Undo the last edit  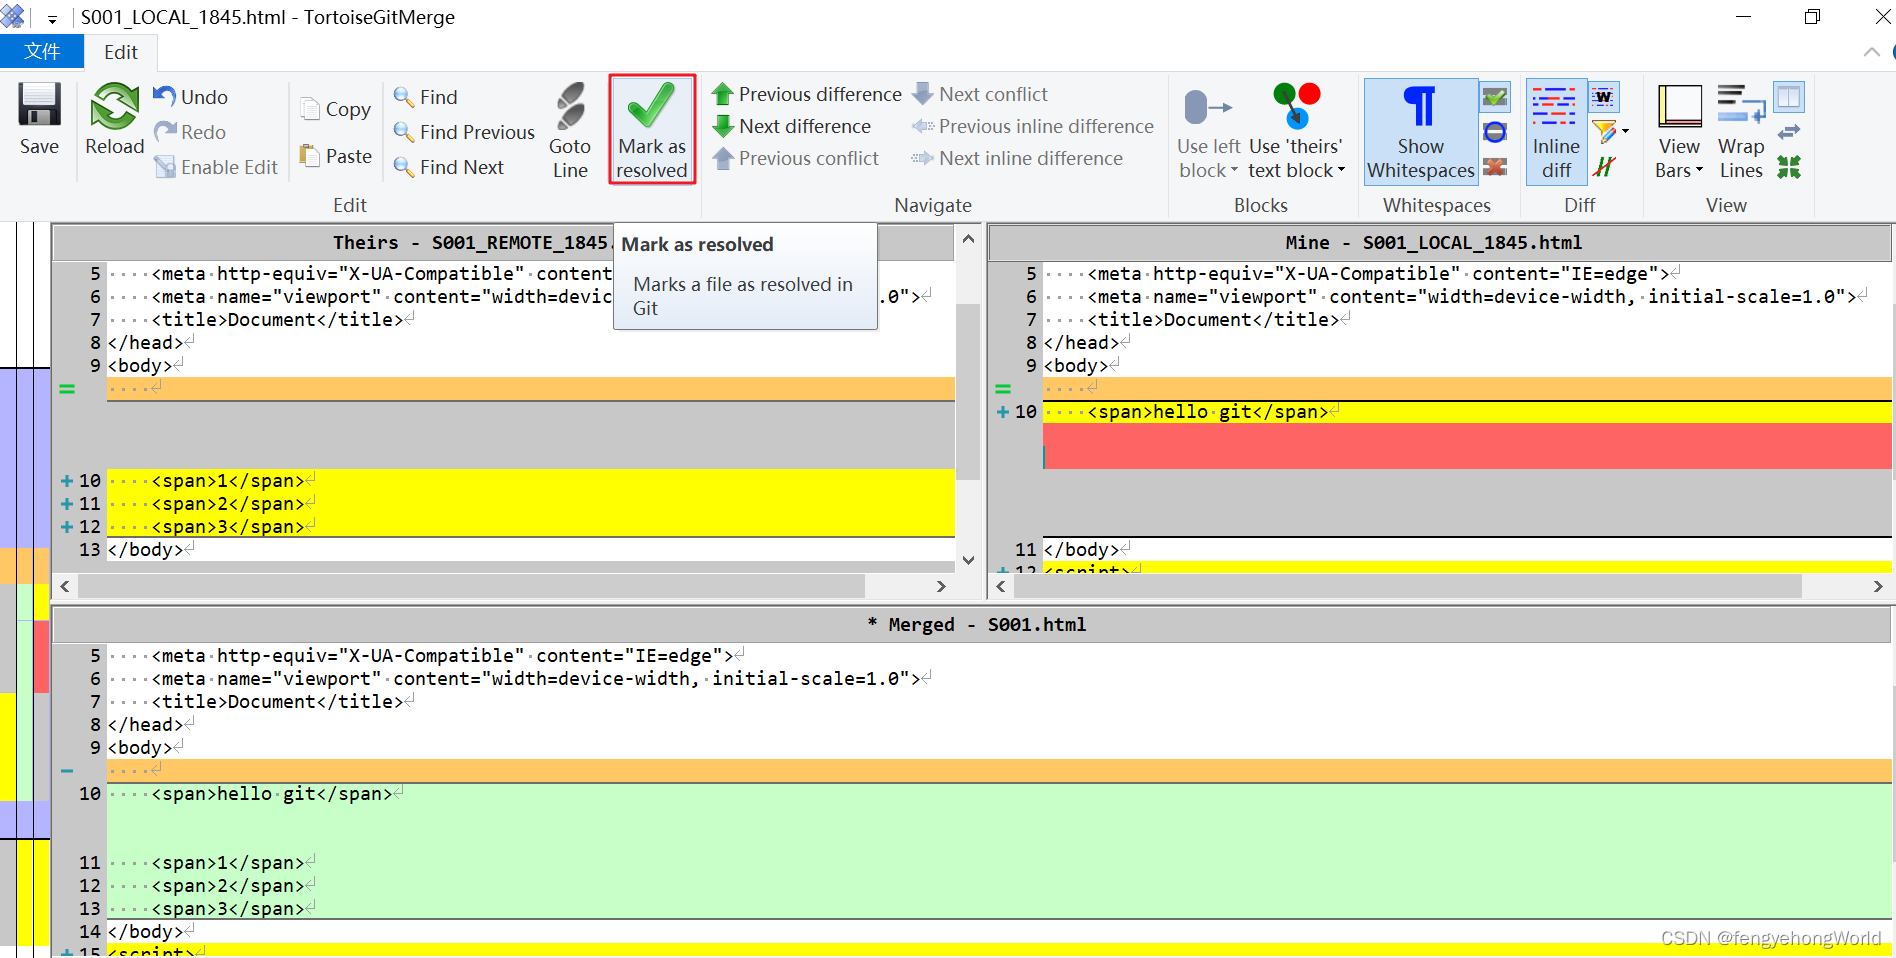[x=191, y=97]
